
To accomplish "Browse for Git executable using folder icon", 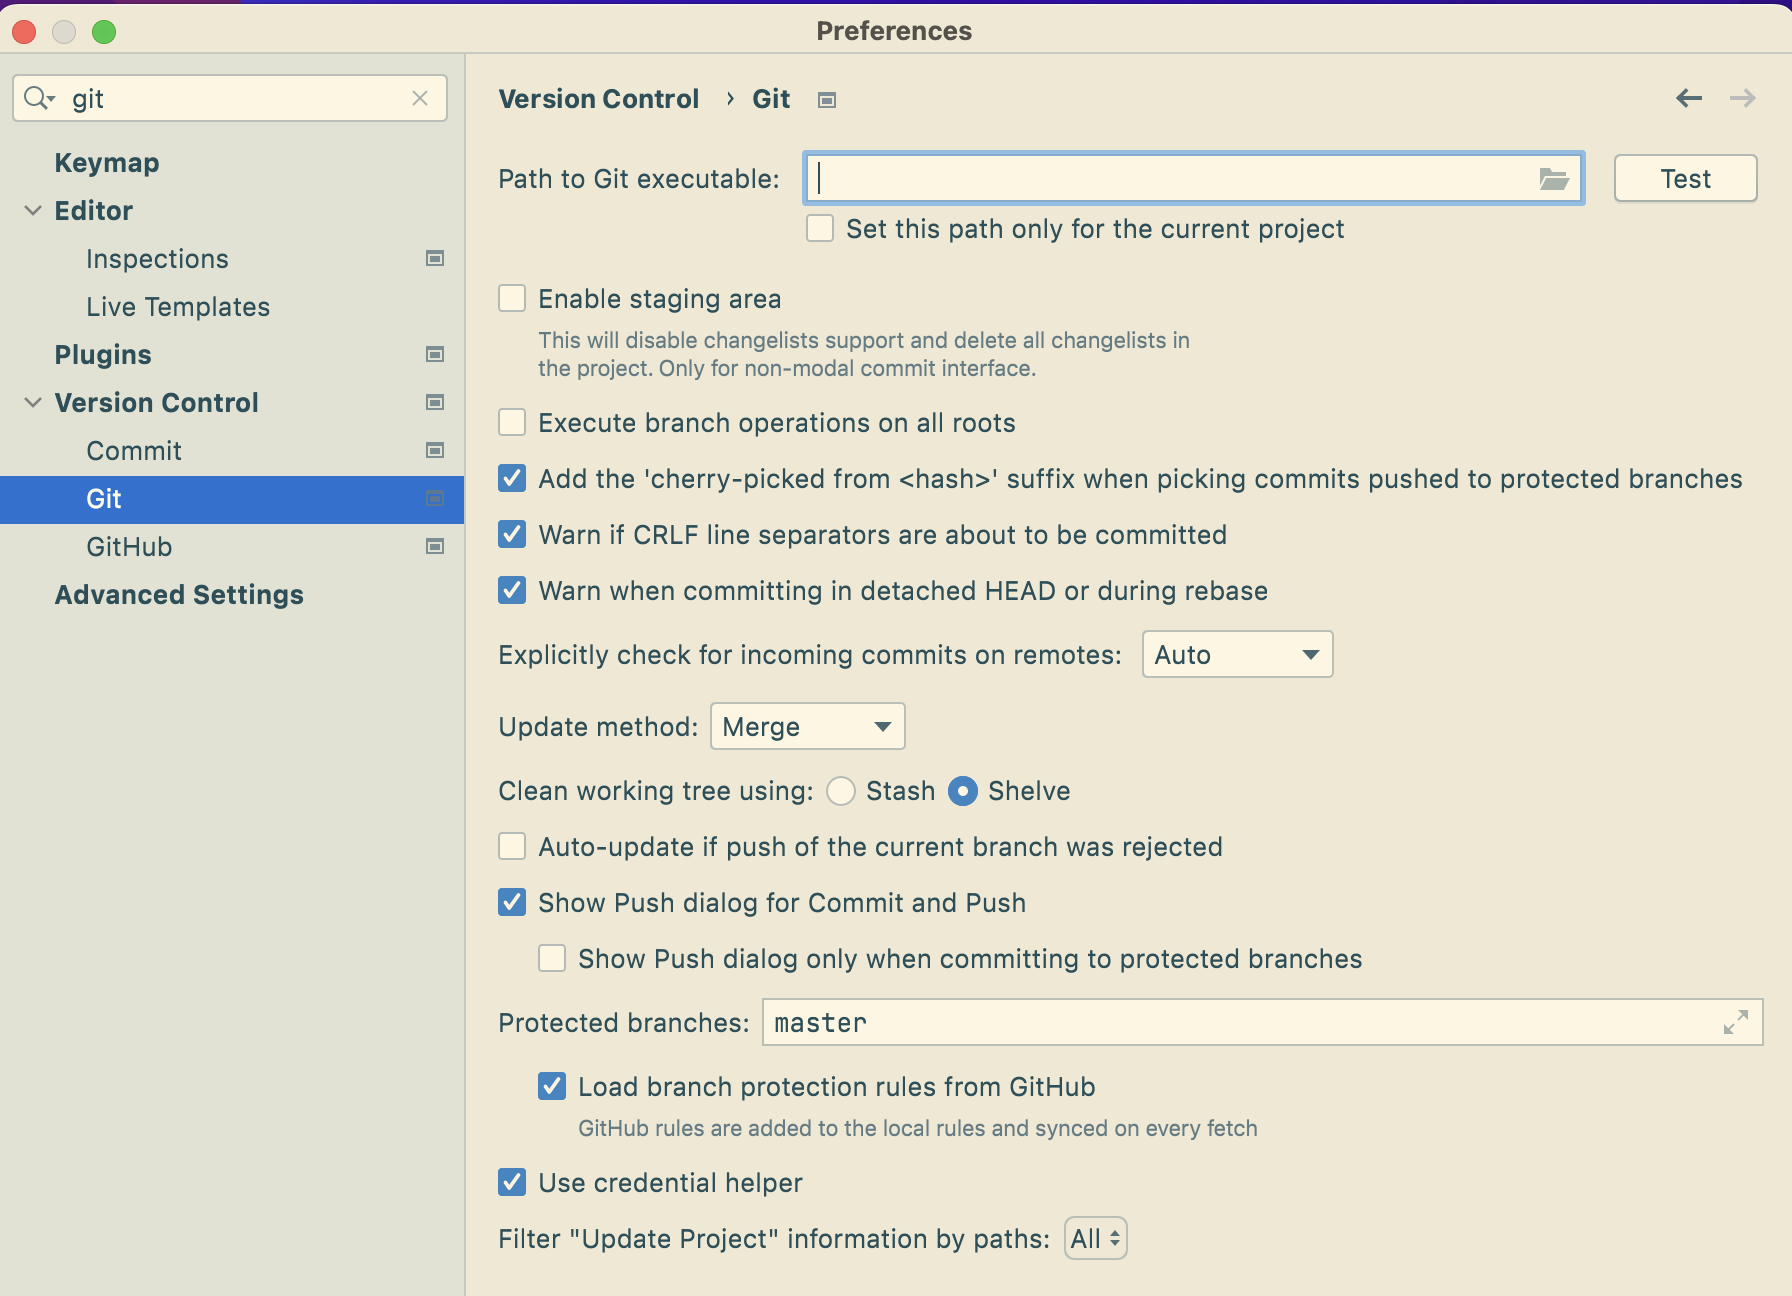I will (1553, 179).
